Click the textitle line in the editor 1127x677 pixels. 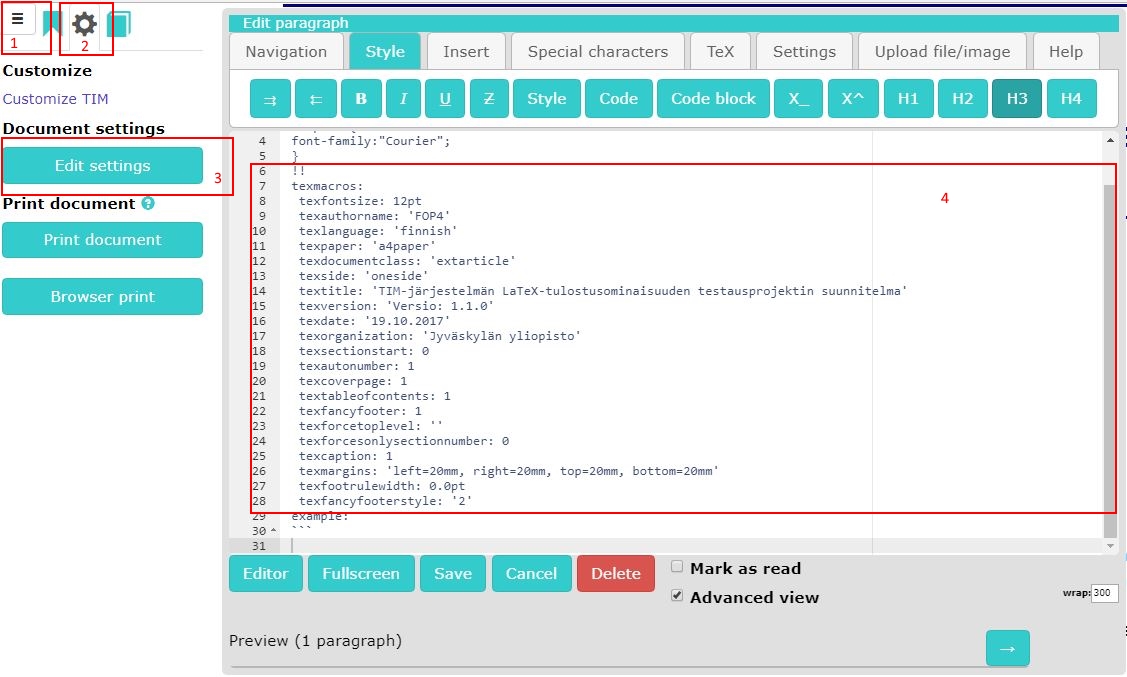pyautogui.click(x=602, y=291)
